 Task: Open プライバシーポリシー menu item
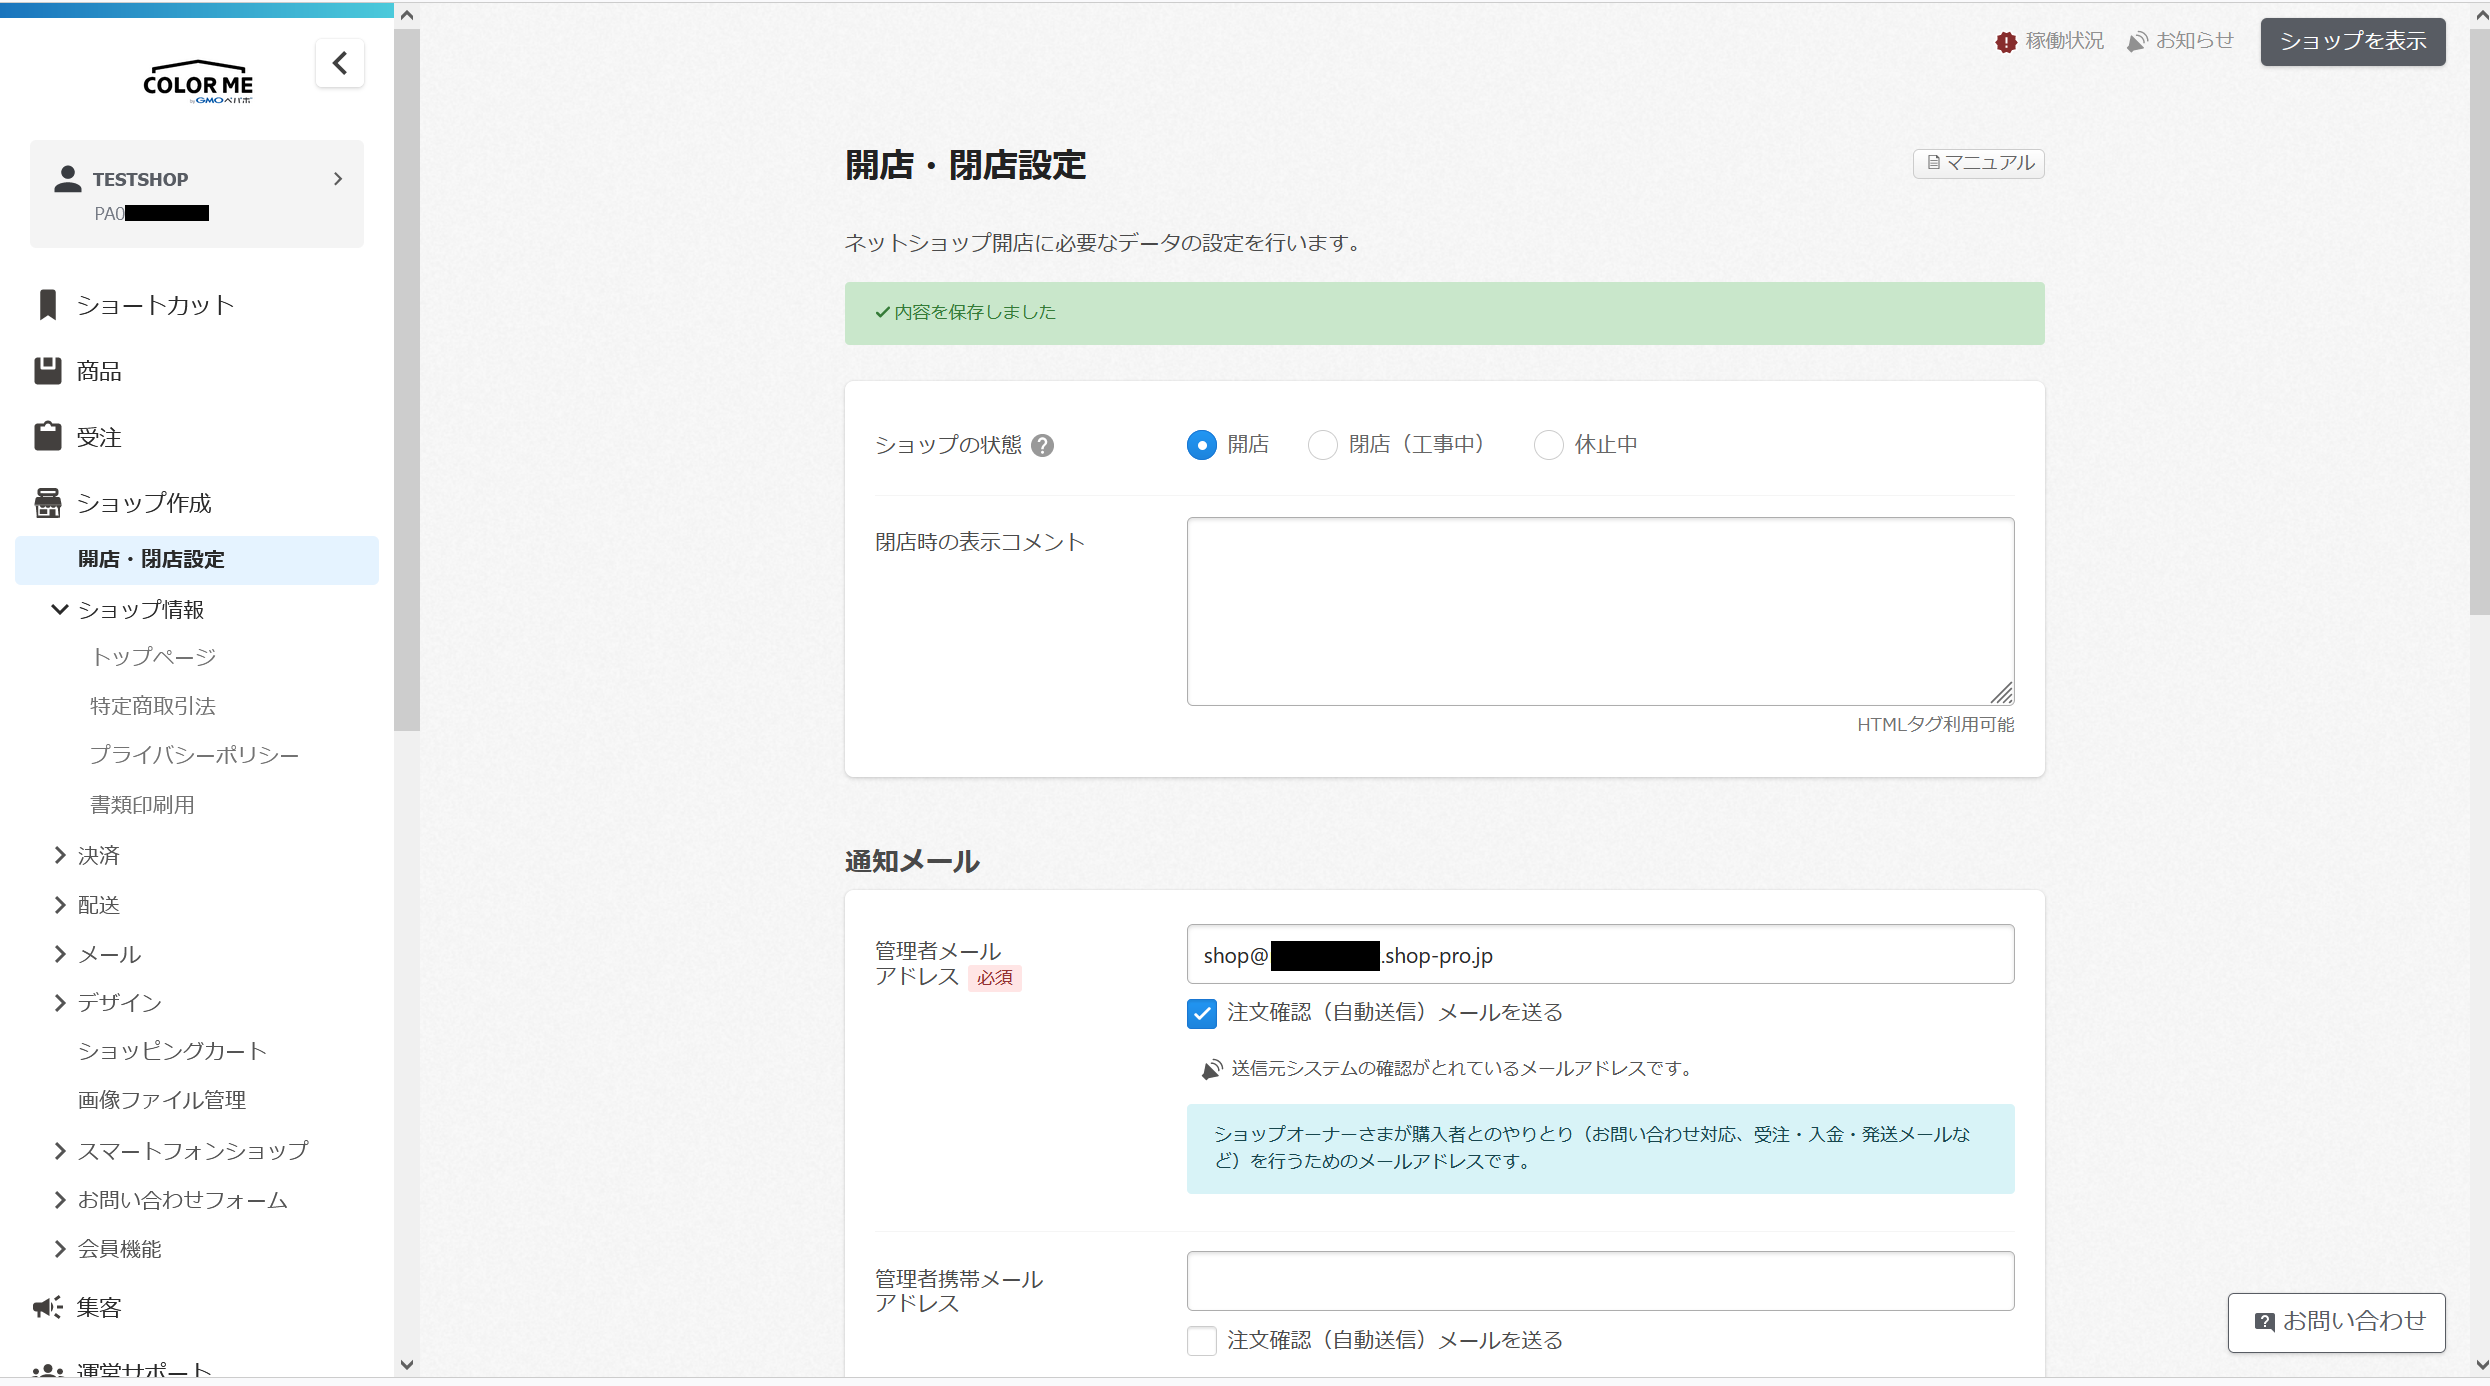click(194, 755)
